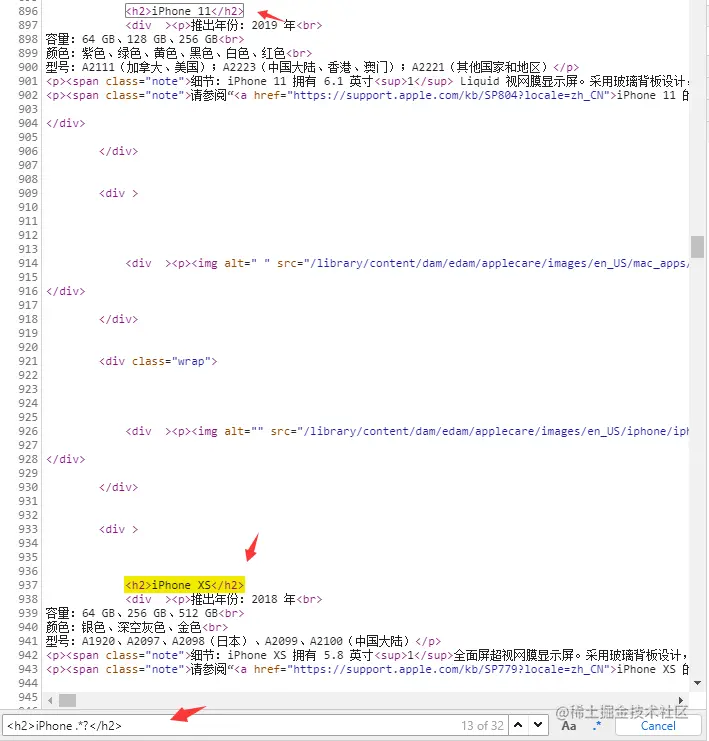Click closing div tag on line 904

tap(66, 123)
